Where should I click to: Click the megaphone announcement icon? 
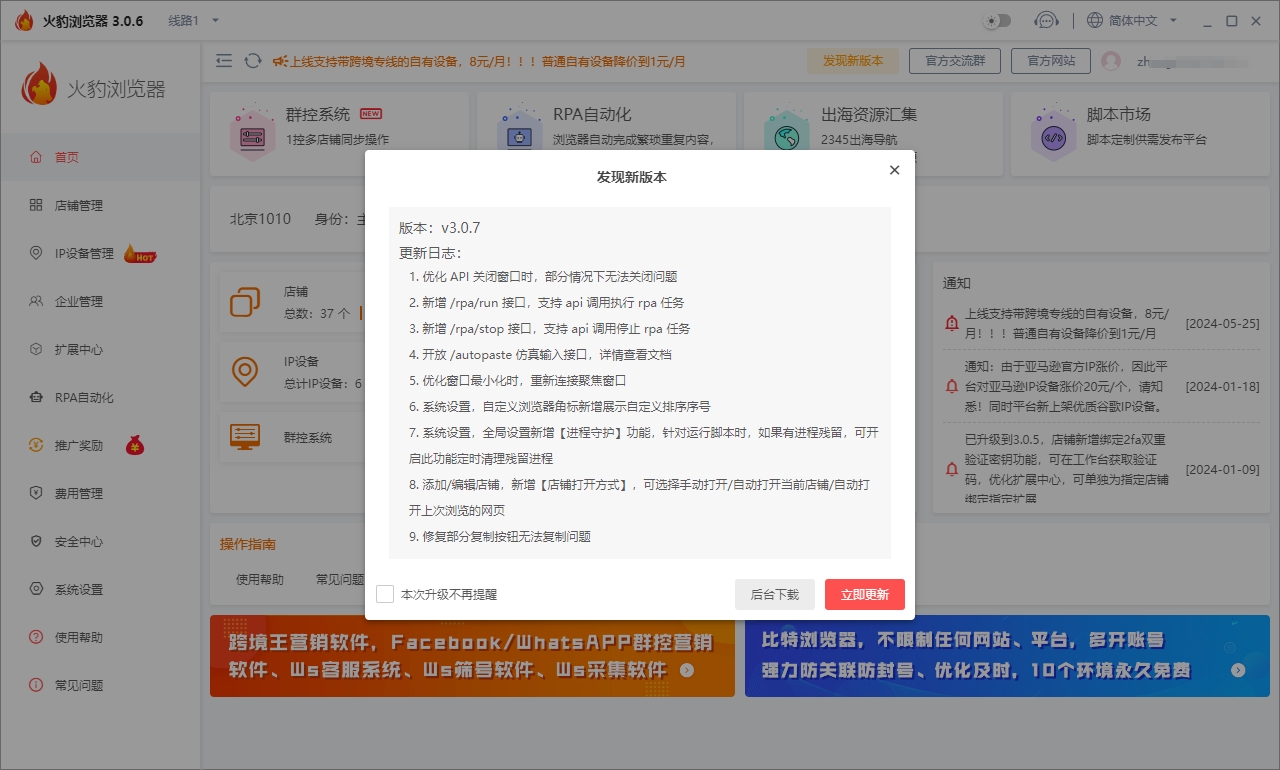click(280, 61)
